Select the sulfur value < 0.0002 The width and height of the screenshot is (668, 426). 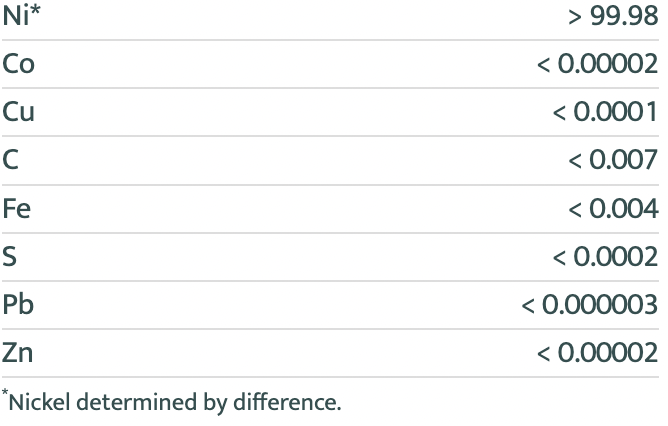coord(606,256)
